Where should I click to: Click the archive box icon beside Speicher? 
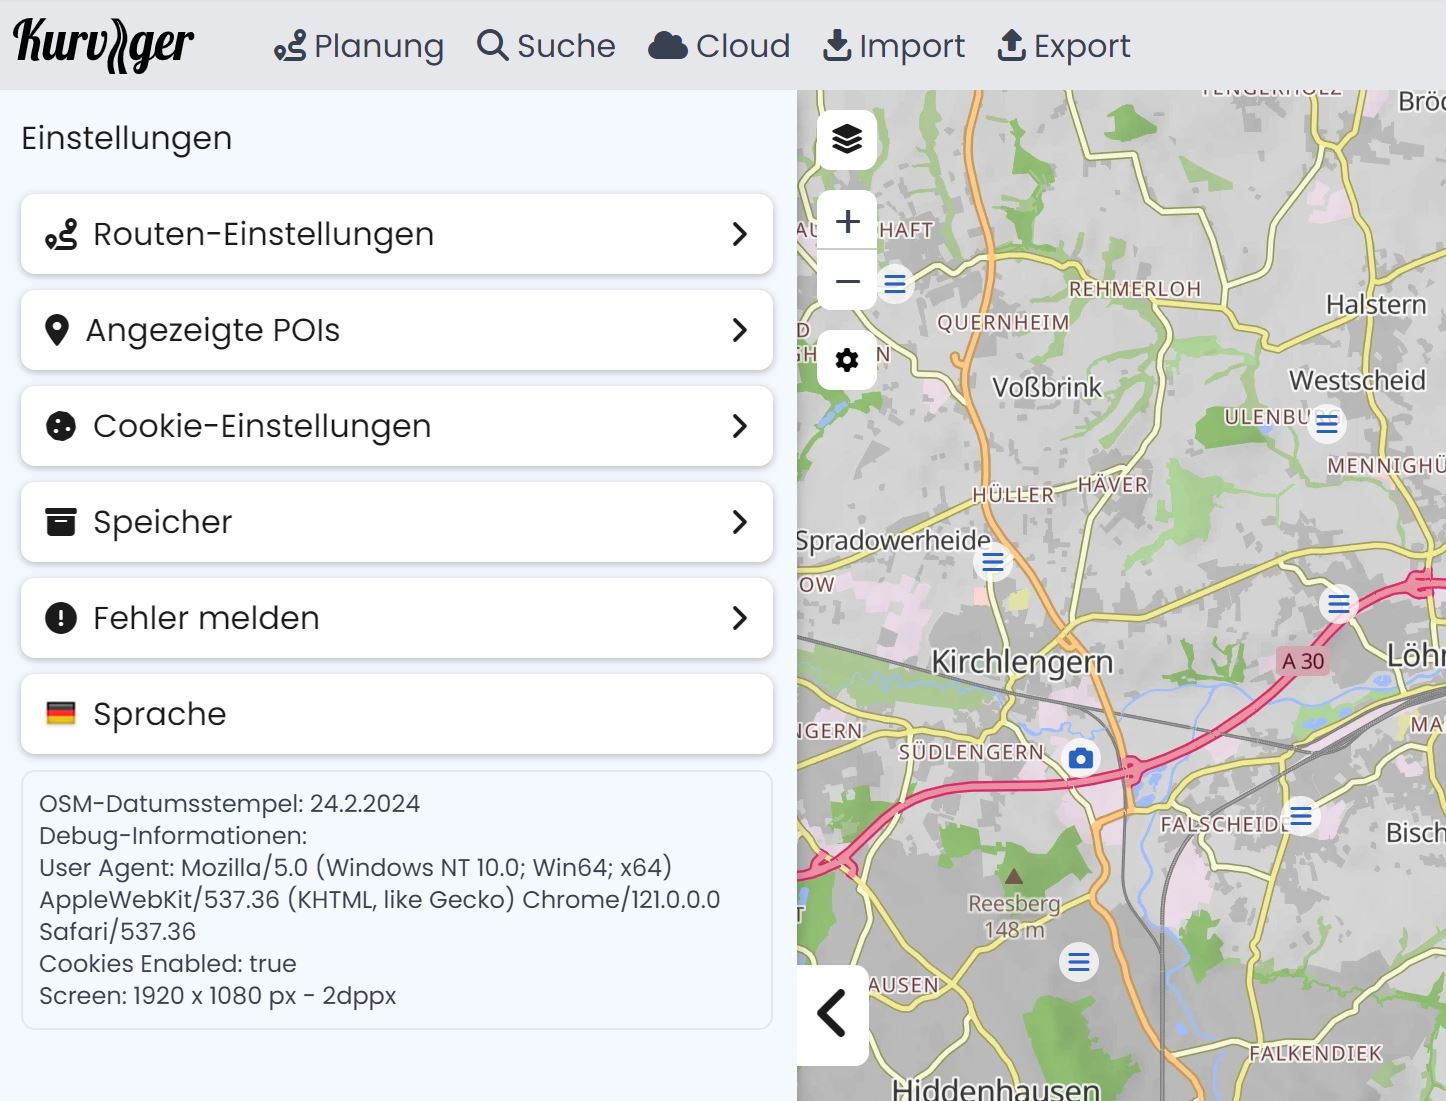coord(61,522)
